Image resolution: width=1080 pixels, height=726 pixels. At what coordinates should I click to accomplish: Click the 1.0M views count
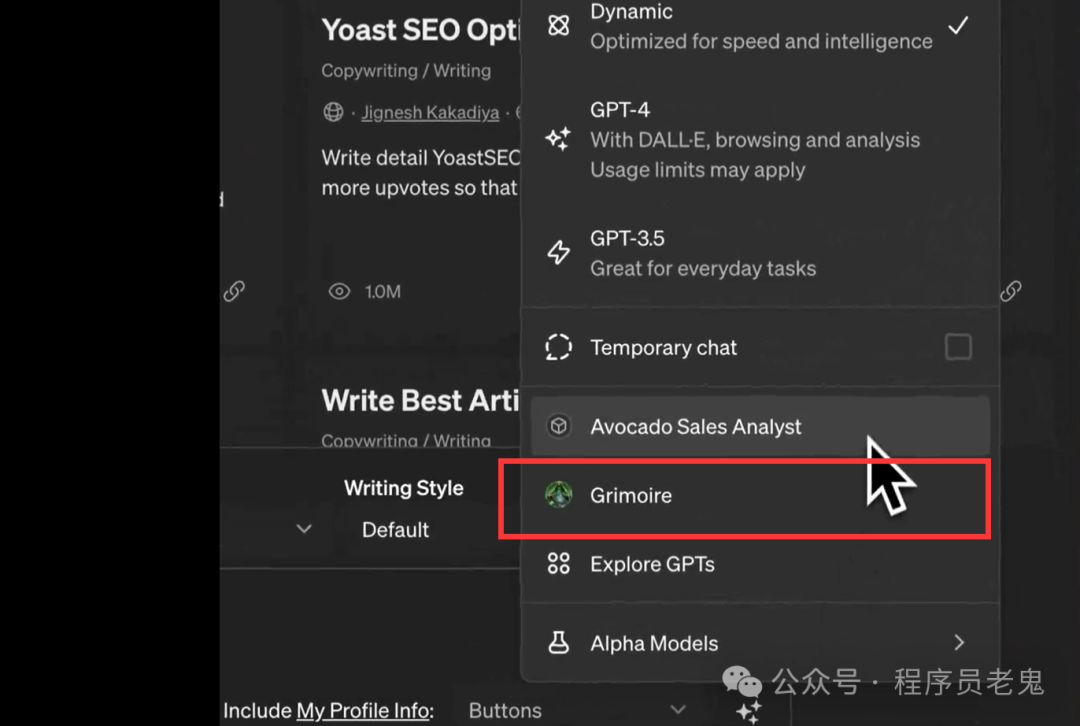pyautogui.click(x=382, y=291)
